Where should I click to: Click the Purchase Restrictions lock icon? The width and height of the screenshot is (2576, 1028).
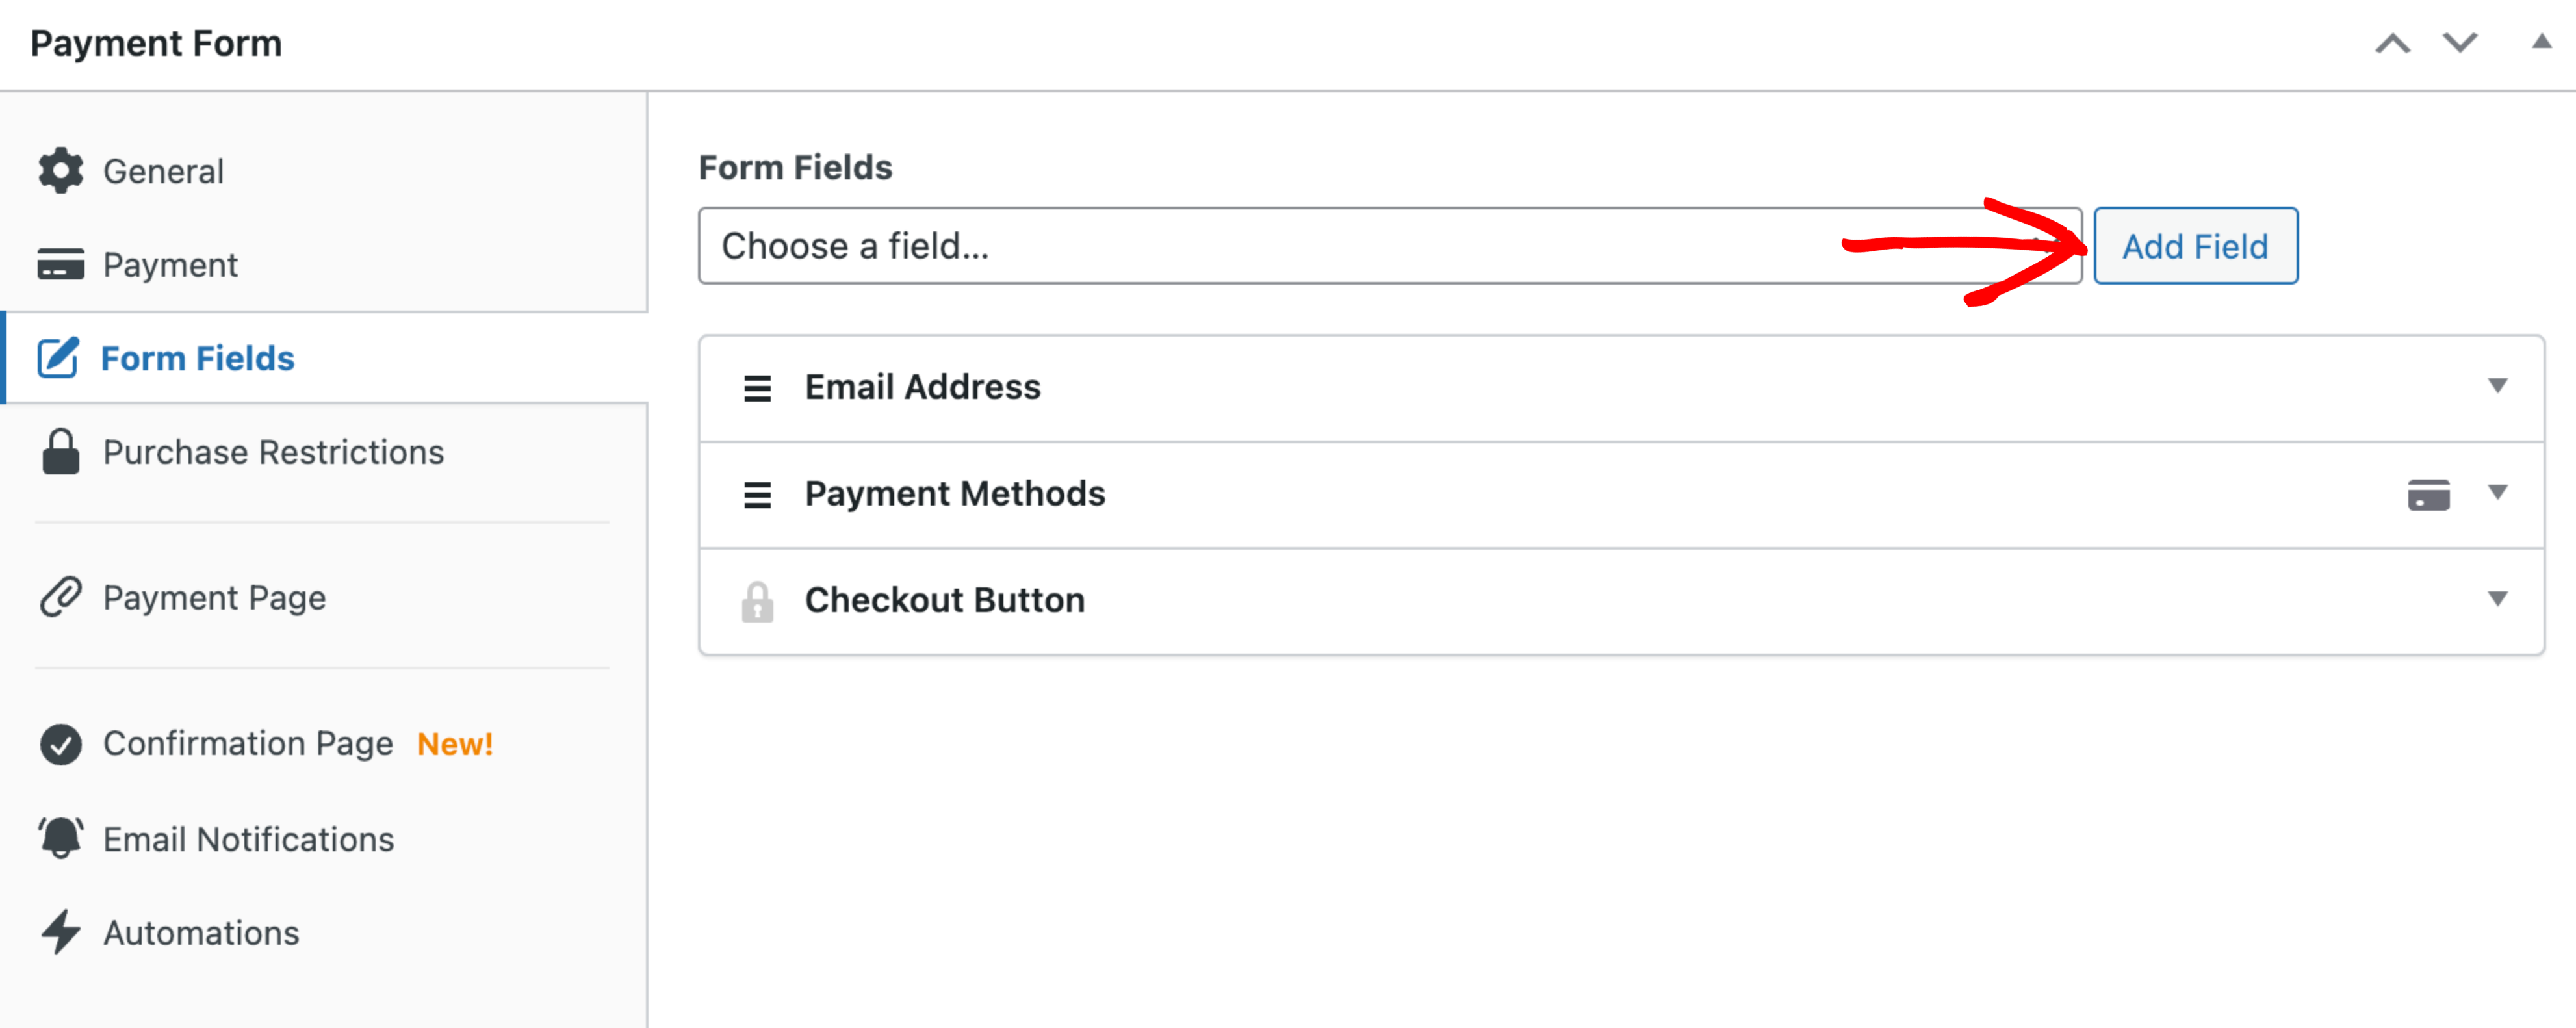(x=61, y=452)
